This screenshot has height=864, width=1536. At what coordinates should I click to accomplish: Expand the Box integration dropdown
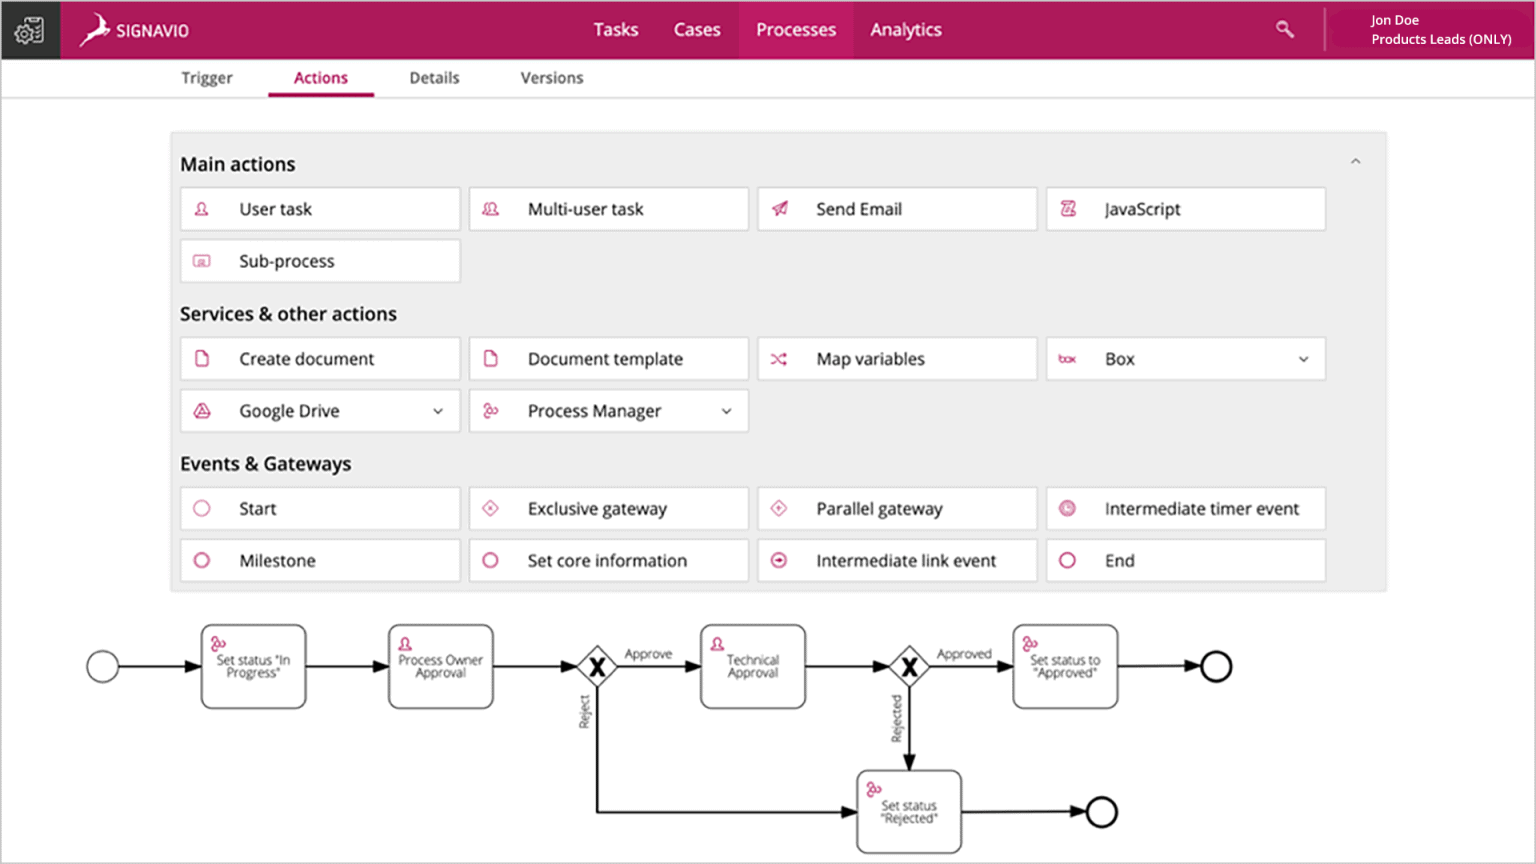(x=1303, y=358)
